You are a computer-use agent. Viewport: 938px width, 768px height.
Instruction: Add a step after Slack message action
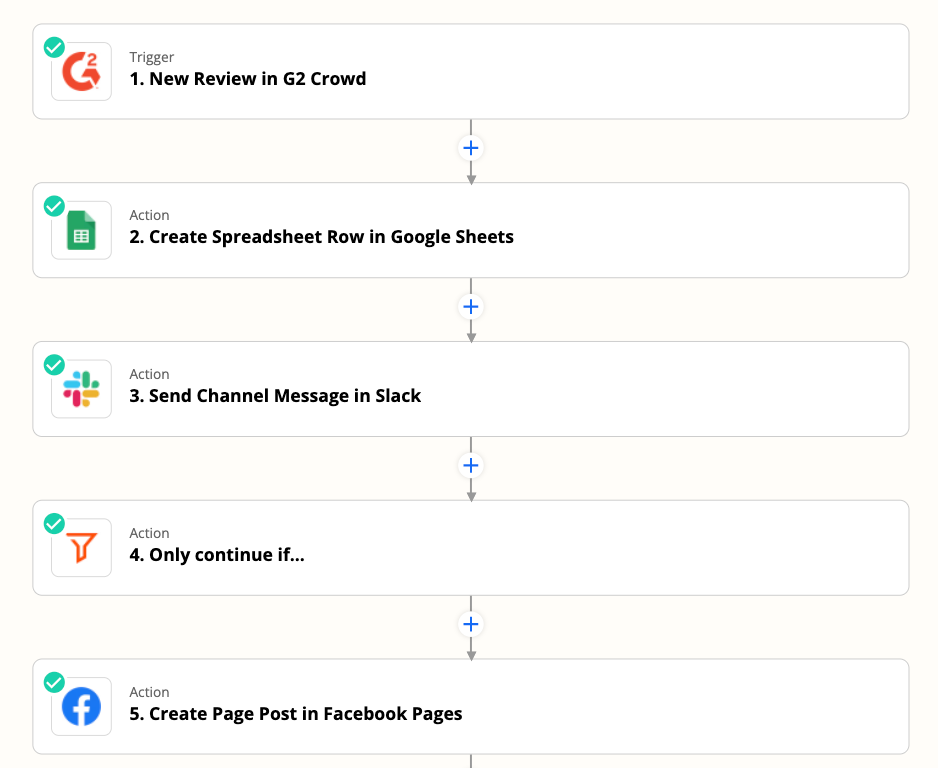tap(471, 465)
